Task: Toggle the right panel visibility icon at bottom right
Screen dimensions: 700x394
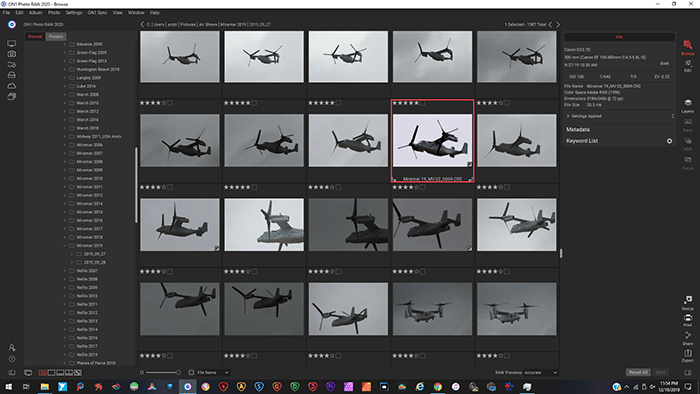Action: point(688,373)
